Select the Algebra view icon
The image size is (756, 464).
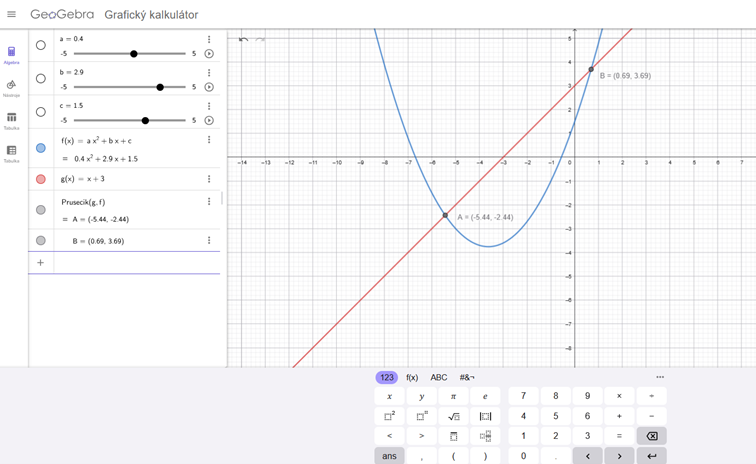11,52
